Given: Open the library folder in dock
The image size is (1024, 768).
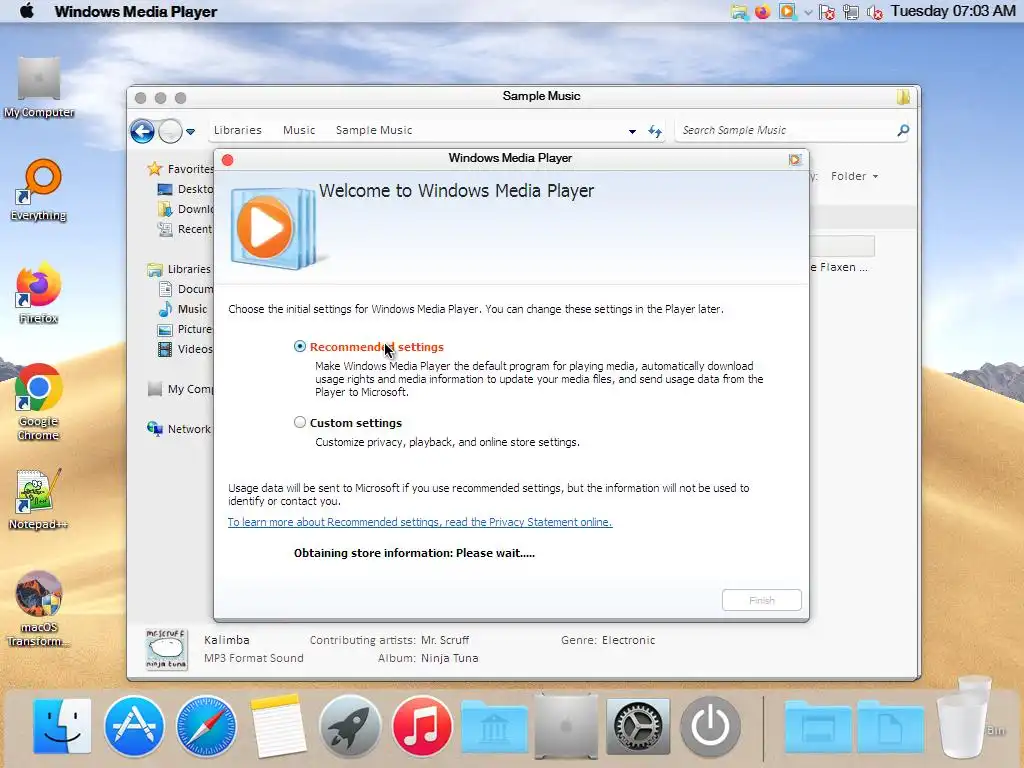Looking at the screenshot, I should click(494, 726).
